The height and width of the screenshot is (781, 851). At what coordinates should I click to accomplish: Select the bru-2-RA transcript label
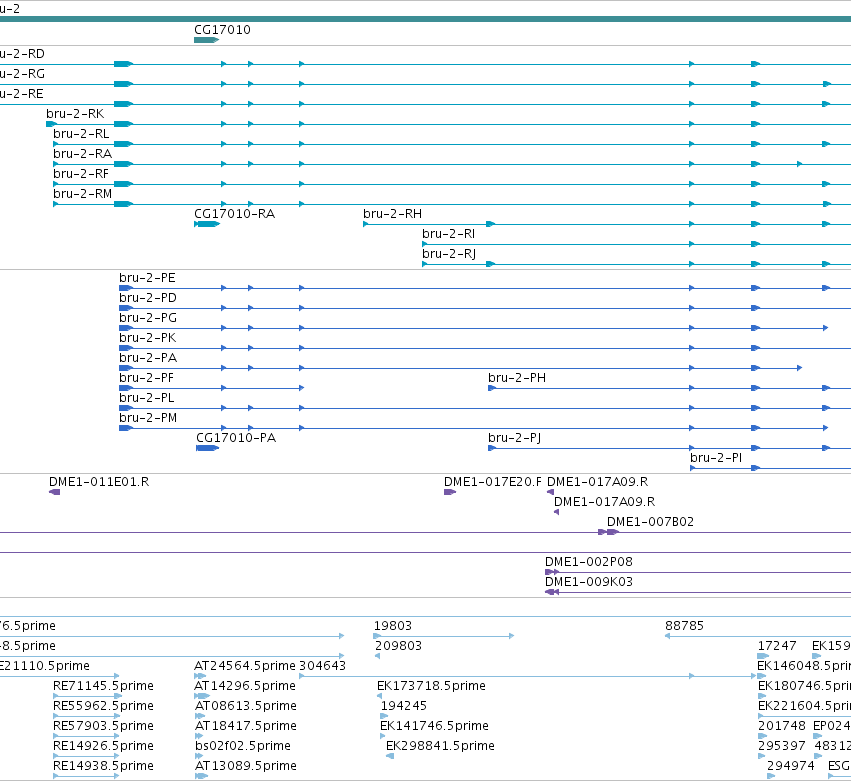pyautogui.click(x=82, y=154)
